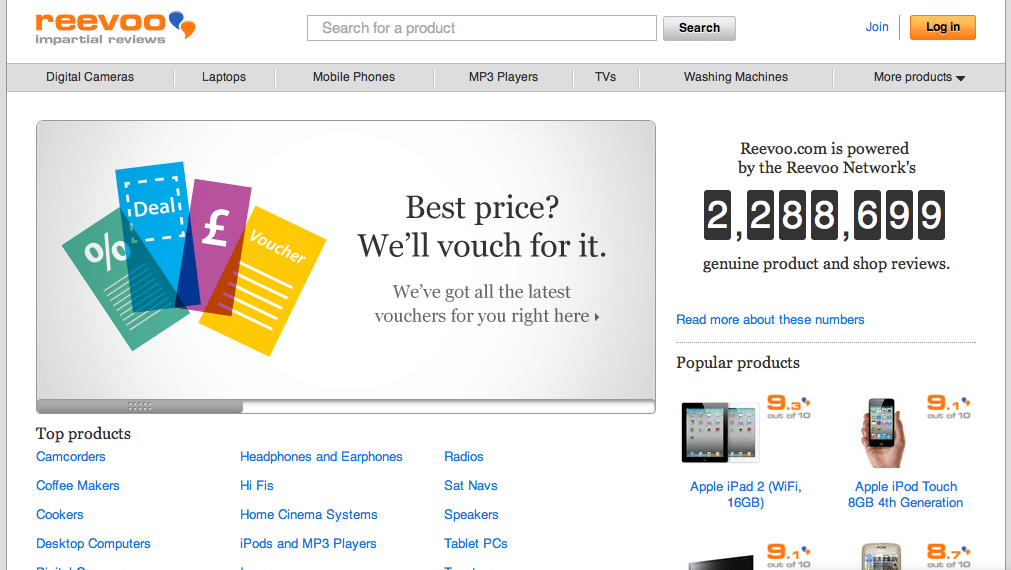The width and height of the screenshot is (1011, 570).
Task: Click 'Best price? We'll vouch for it.' headline
Action: (482, 226)
